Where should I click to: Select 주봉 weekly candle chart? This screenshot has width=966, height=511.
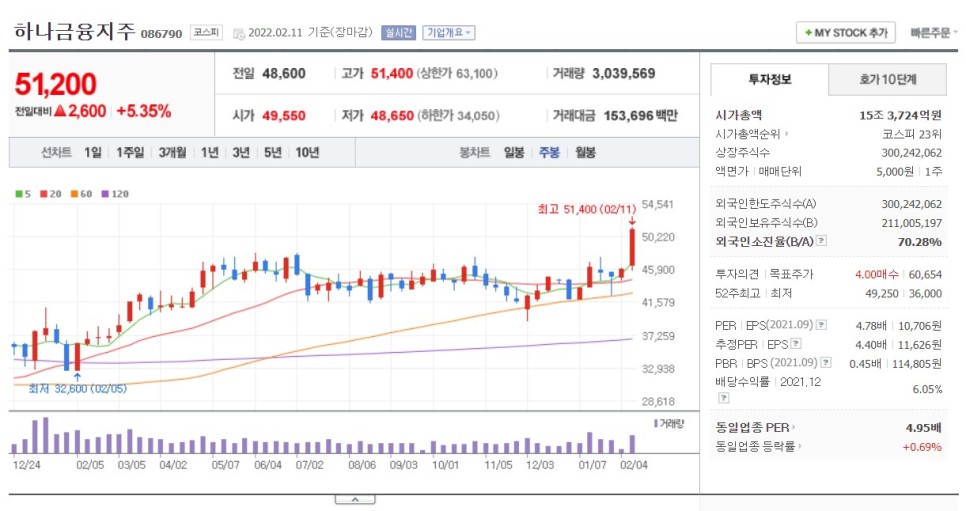[x=549, y=152]
